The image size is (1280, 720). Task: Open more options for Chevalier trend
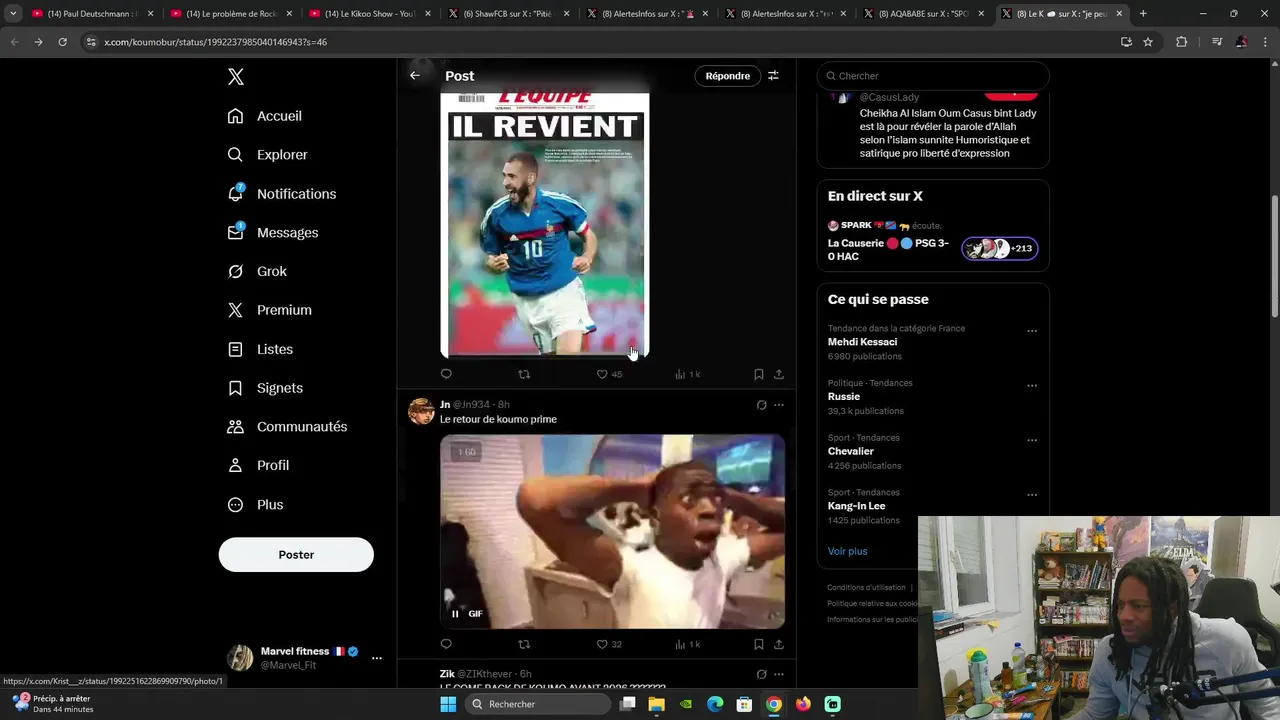[x=1032, y=441]
